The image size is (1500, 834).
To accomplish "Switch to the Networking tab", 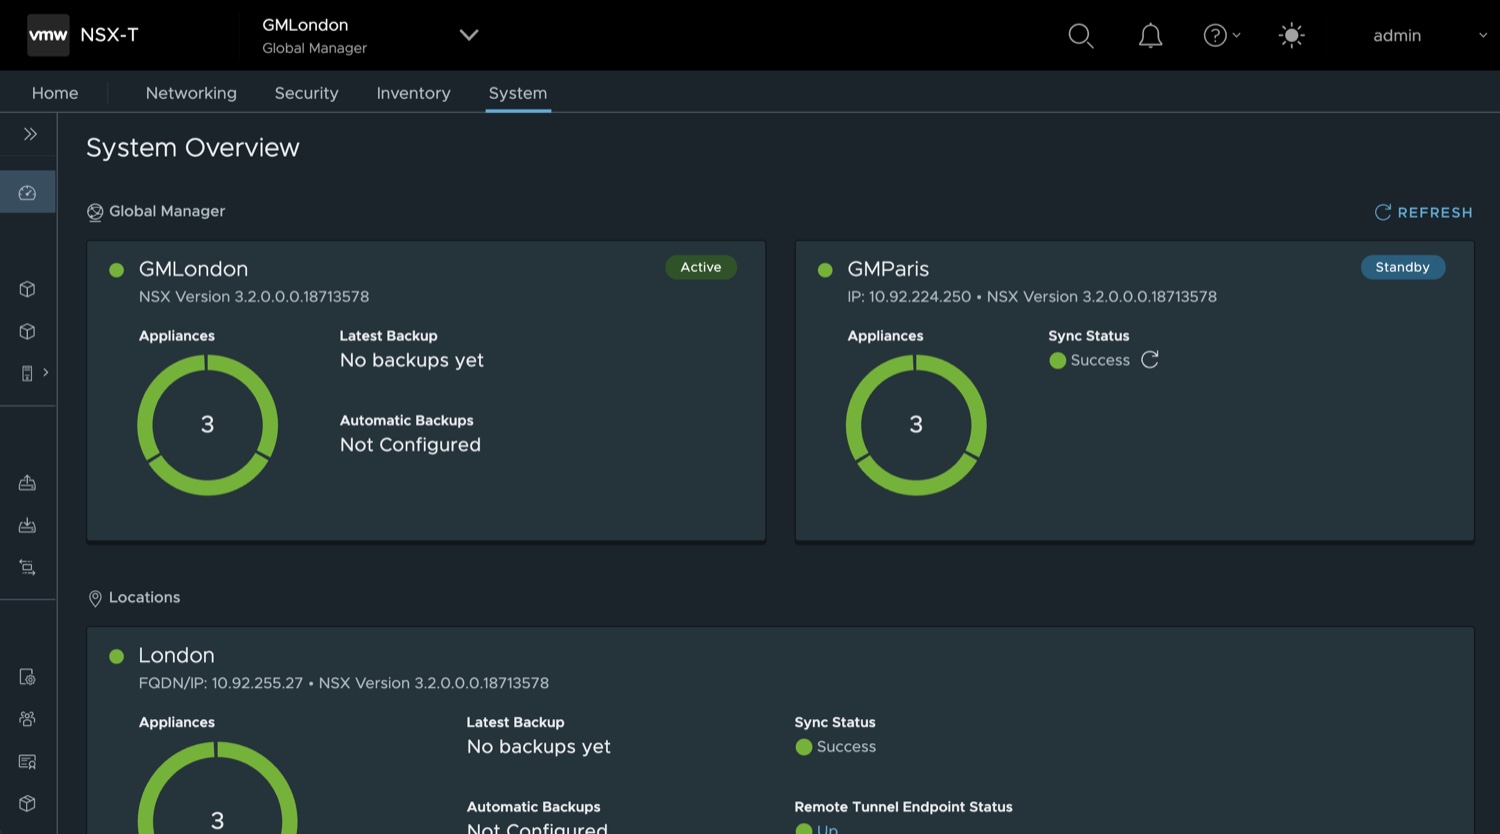I will tap(191, 93).
